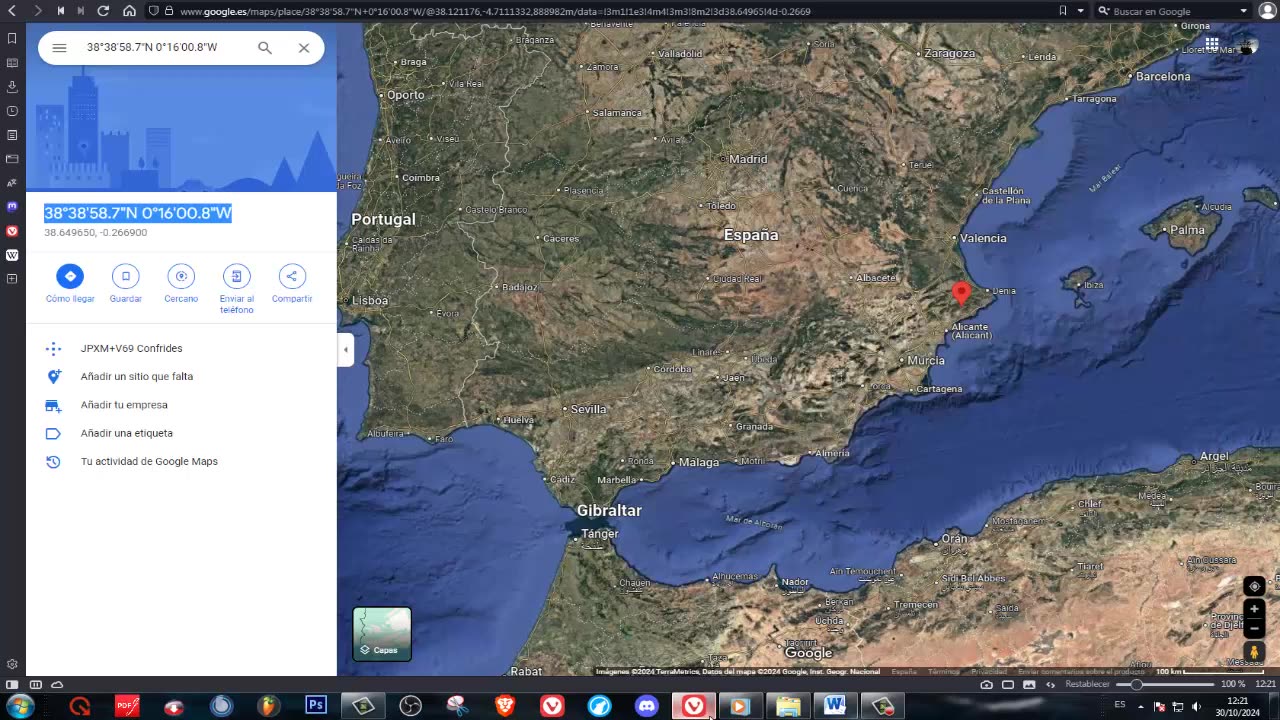The image size is (1280, 720).
Task: Open the address bar dropdown arrow
Action: (1080, 11)
